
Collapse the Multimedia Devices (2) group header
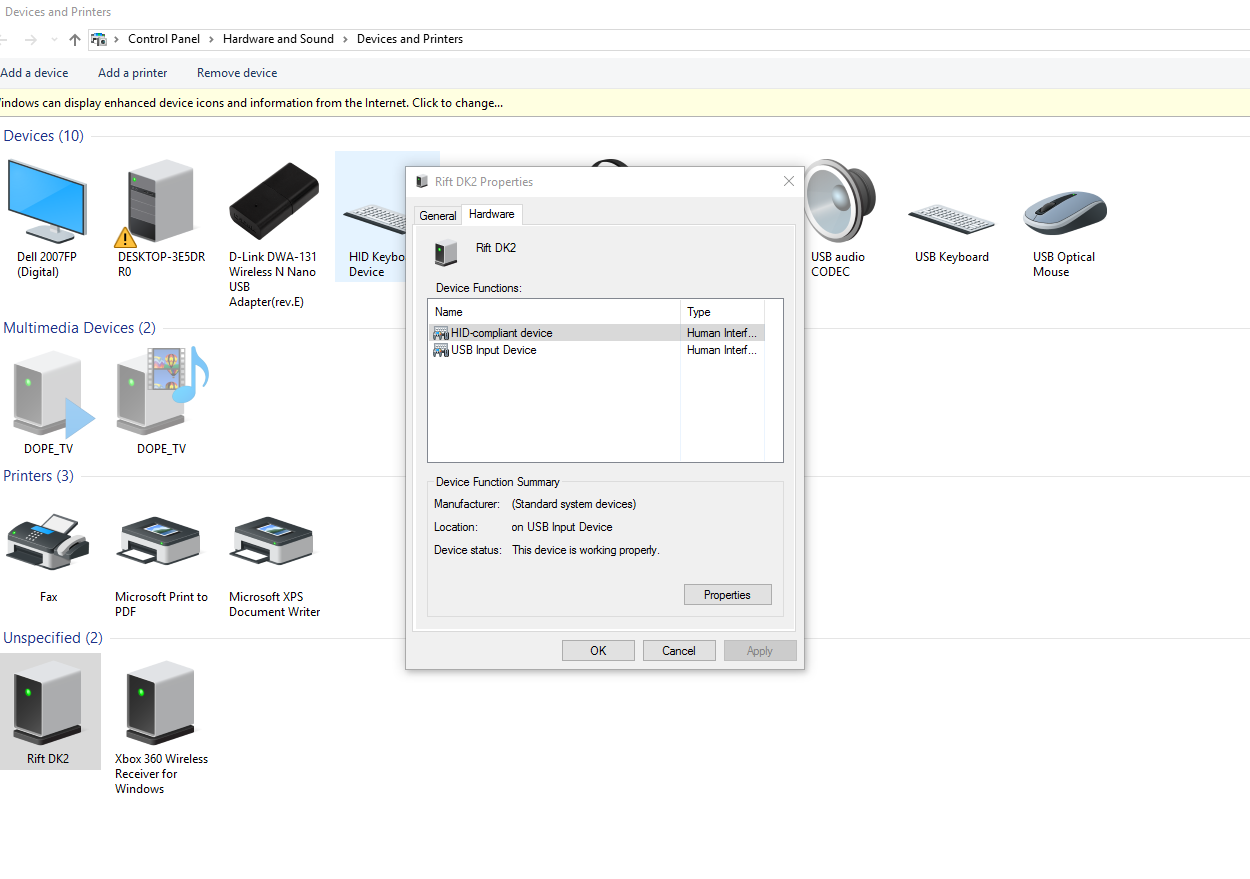pos(80,328)
